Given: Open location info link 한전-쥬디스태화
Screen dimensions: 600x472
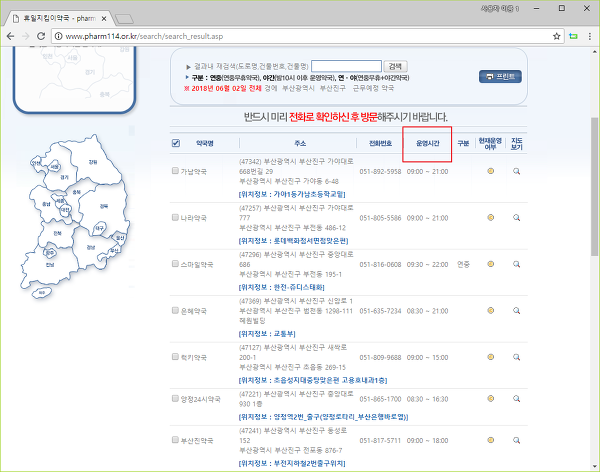Looking at the screenshot, I should 282,287.
